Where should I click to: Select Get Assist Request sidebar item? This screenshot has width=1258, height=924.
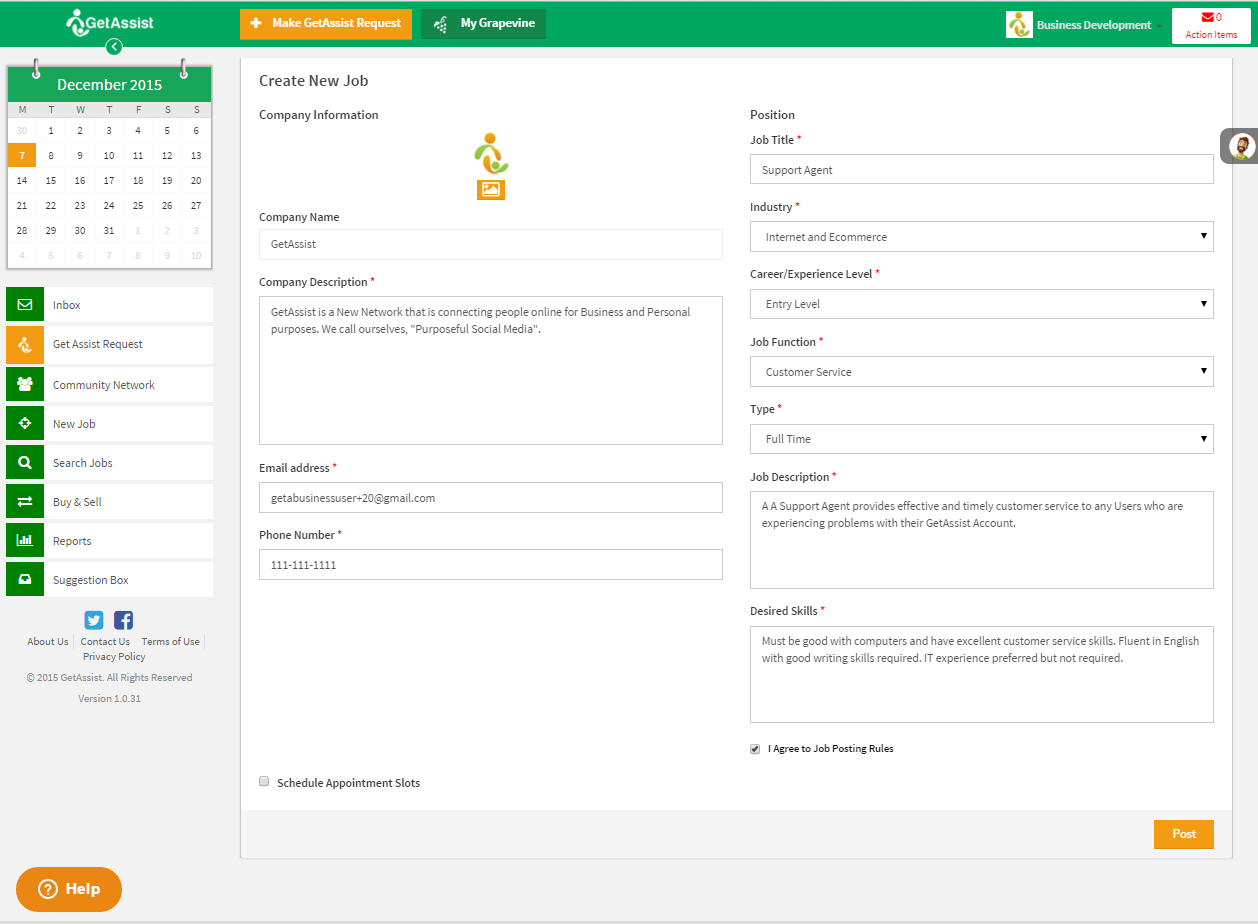109,344
